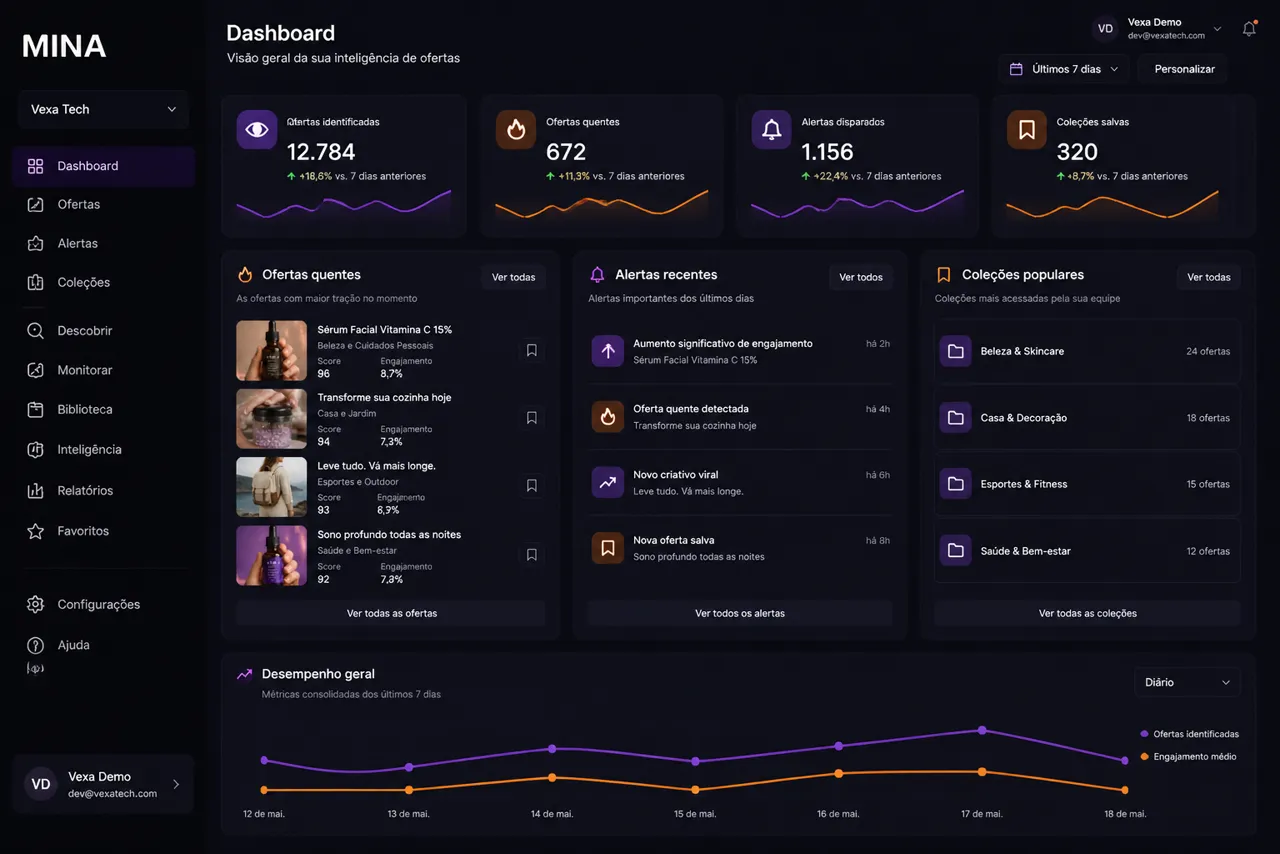This screenshot has width=1280, height=854.
Task: Open the Últimos 7 dias date range dropdown
Action: (1064, 69)
